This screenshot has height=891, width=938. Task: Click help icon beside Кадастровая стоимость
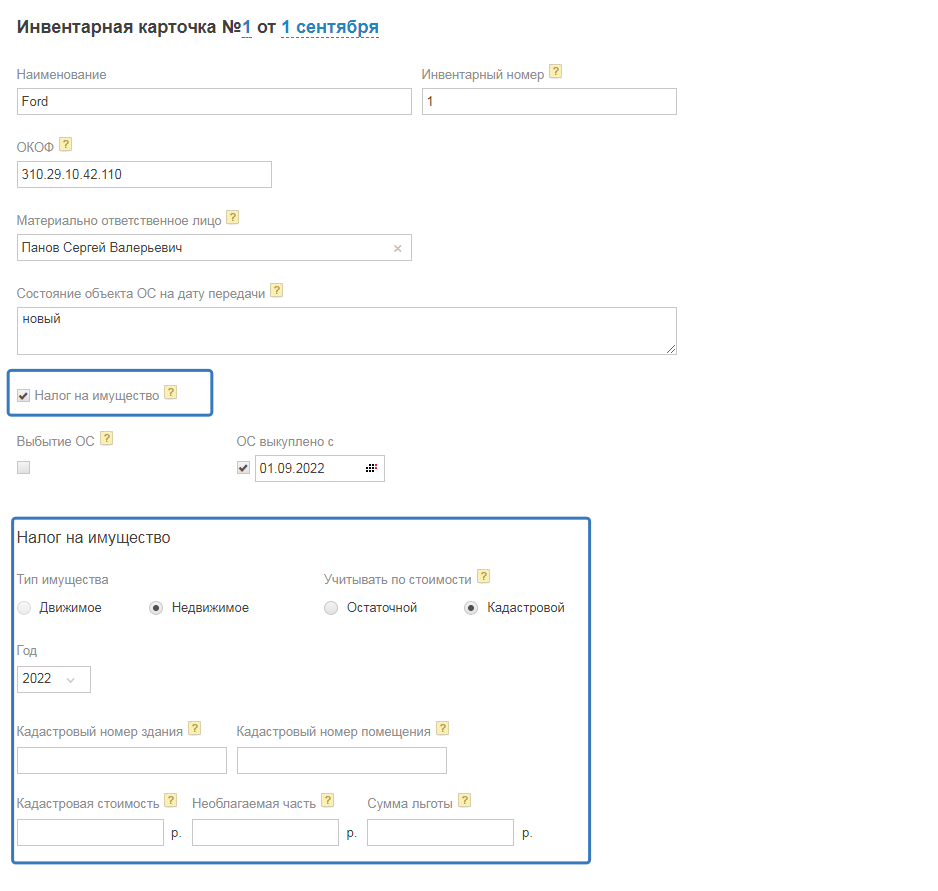coord(171,801)
